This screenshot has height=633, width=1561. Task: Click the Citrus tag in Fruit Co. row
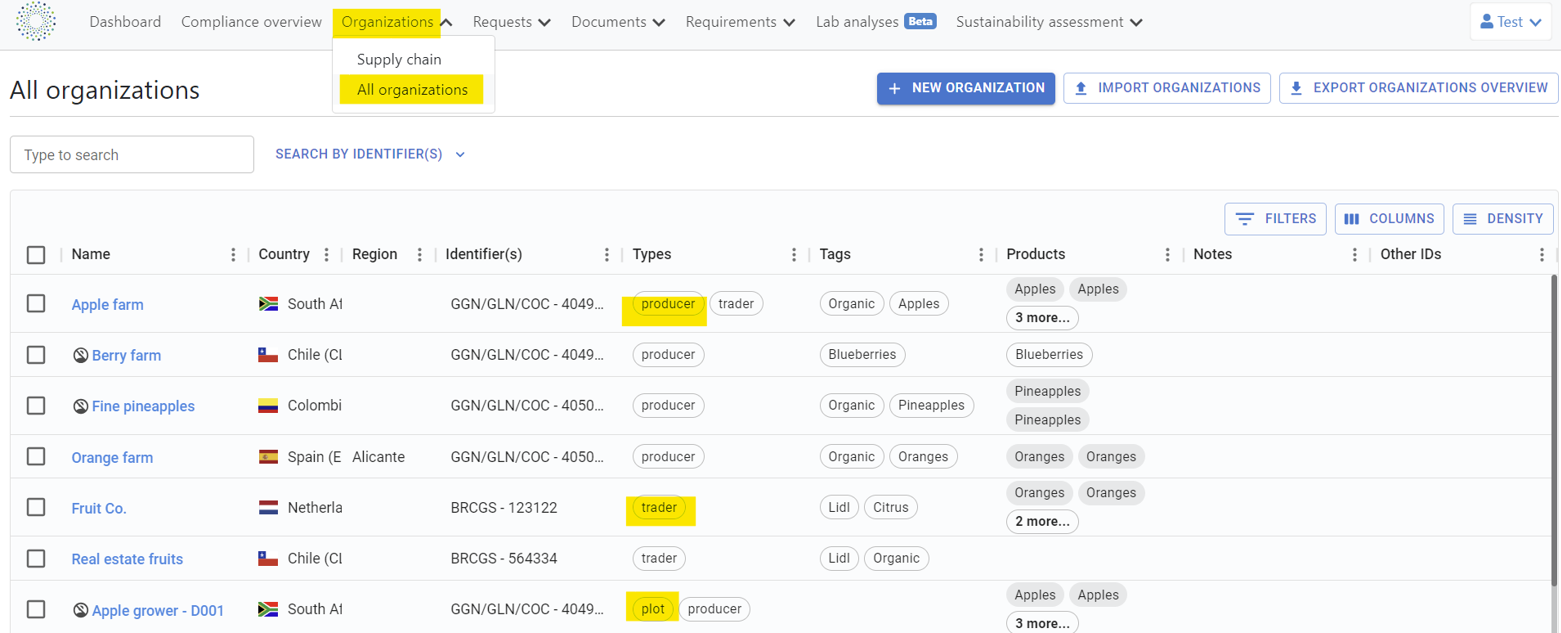891,507
